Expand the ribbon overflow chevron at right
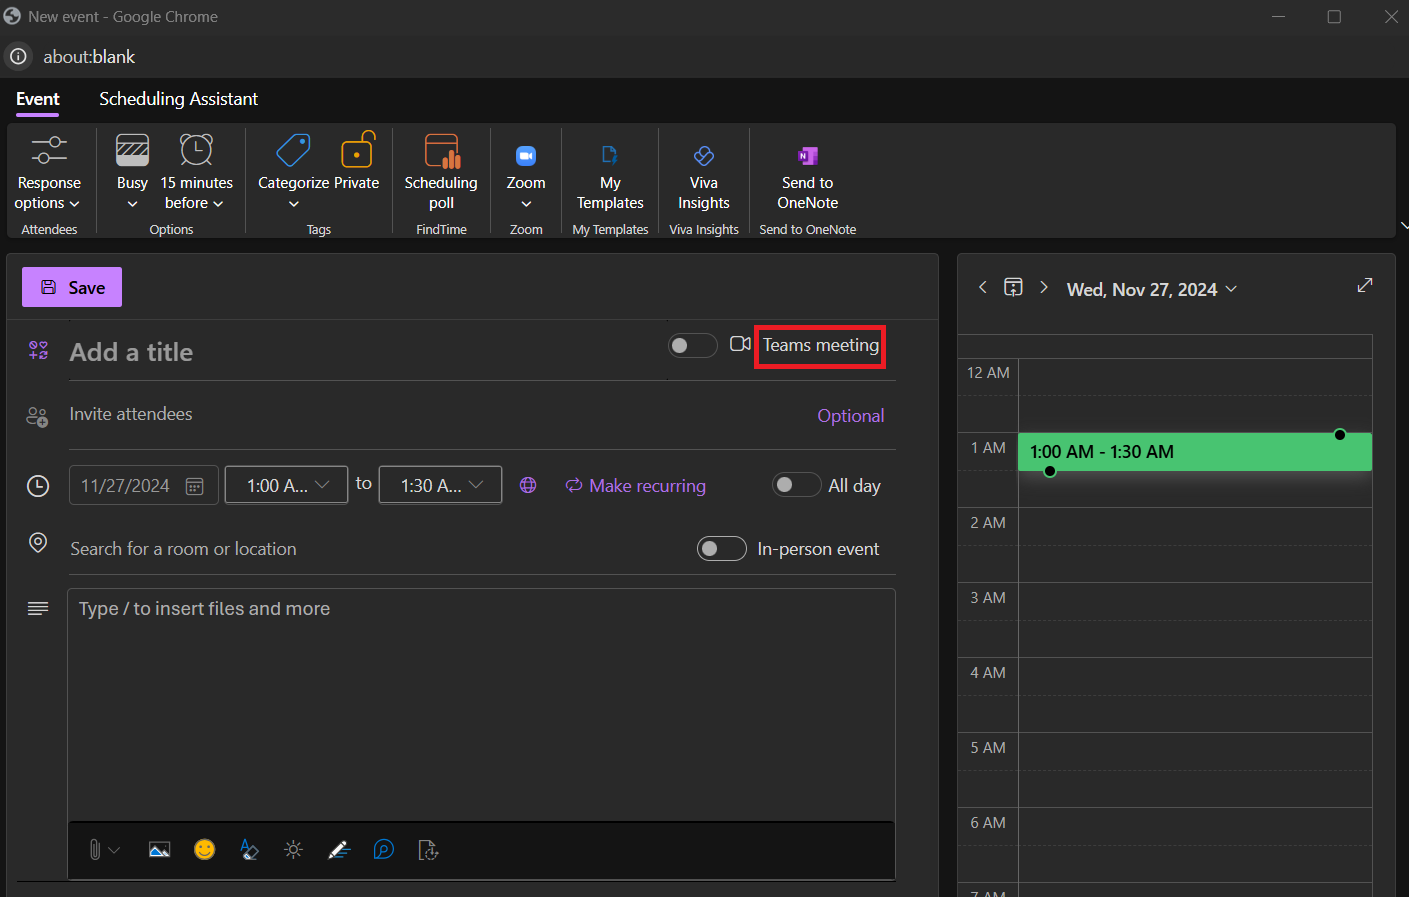Screen dimensions: 1409x897 (1403, 226)
